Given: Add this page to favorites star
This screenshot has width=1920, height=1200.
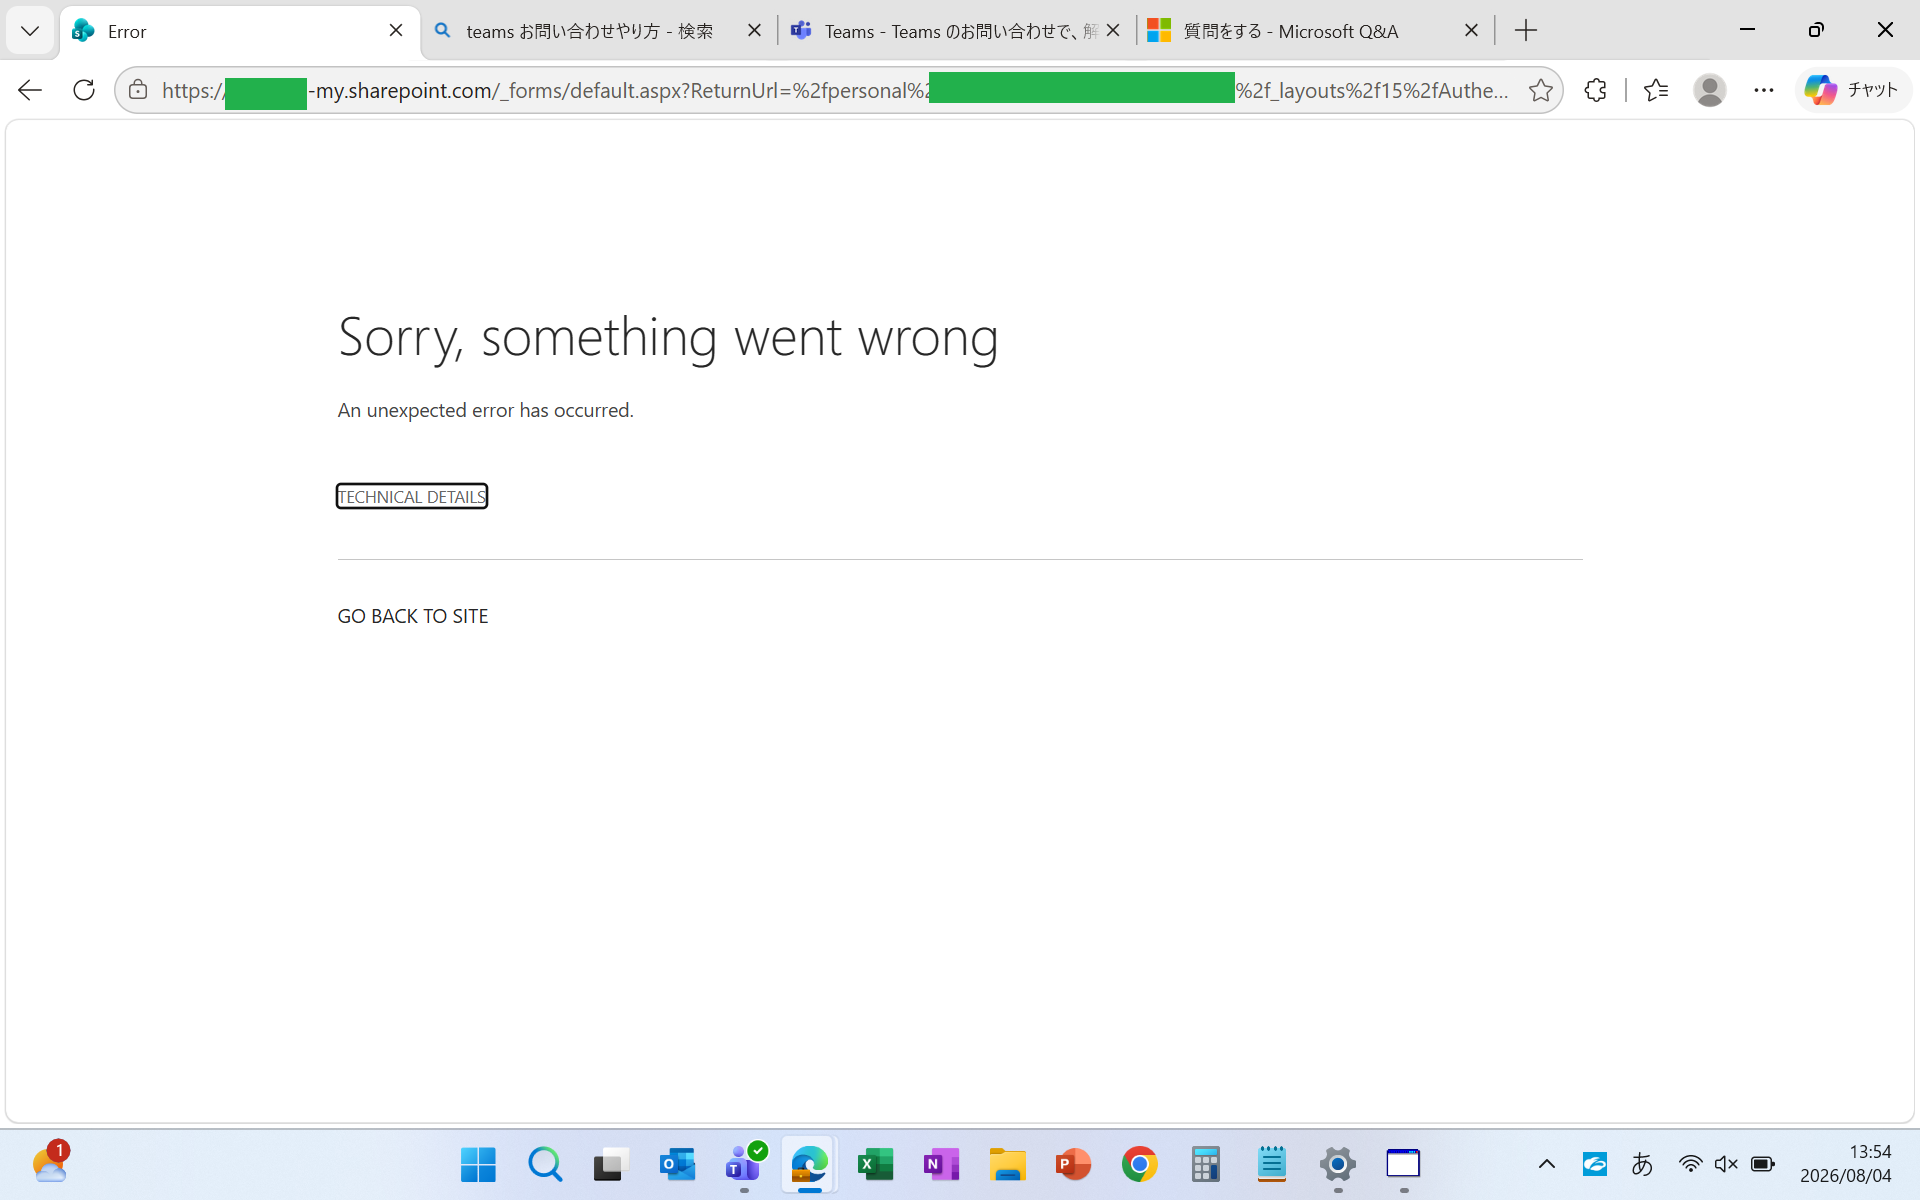Looking at the screenshot, I should click(1540, 90).
